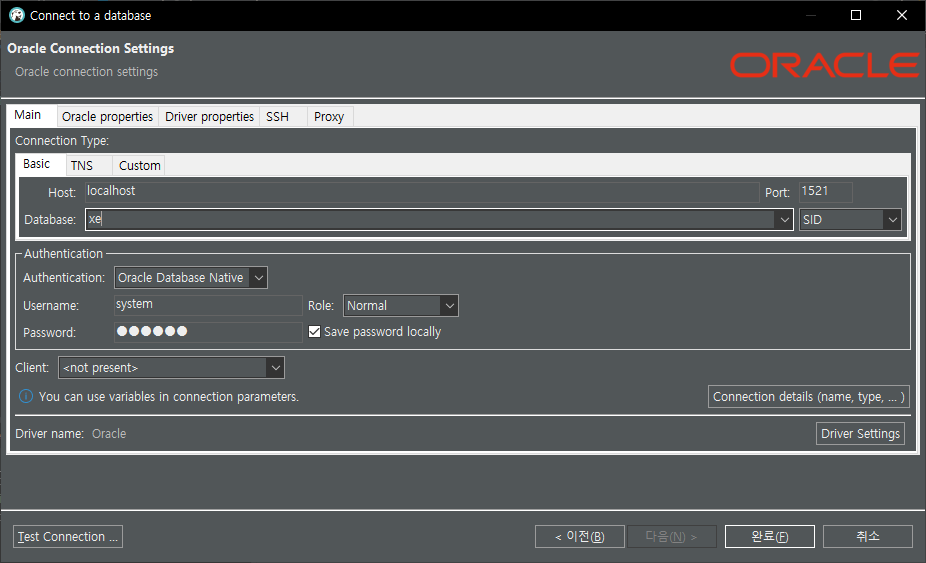Click the Oracle logo in the header

(x=824, y=65)
